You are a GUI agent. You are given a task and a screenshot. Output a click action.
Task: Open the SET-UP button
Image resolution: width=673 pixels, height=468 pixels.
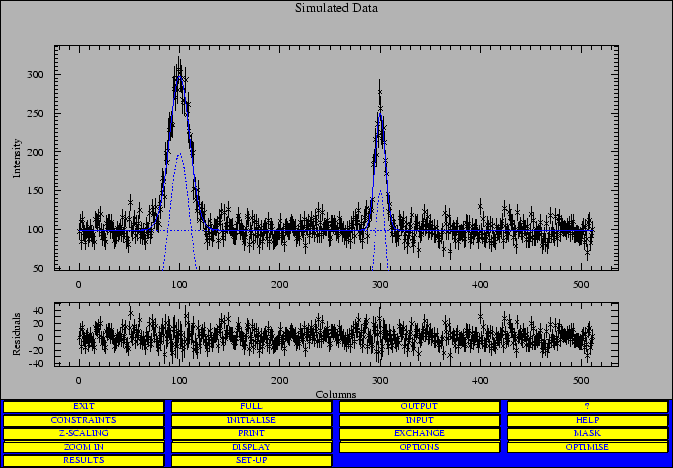click(251, 460)
